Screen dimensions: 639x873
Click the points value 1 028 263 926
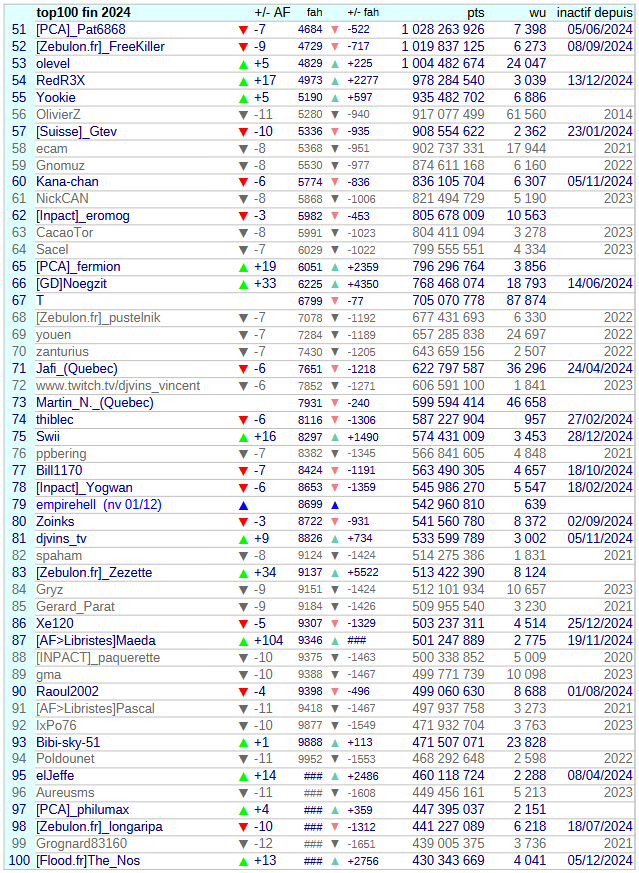pyautogui.click(x=443, y=30)
